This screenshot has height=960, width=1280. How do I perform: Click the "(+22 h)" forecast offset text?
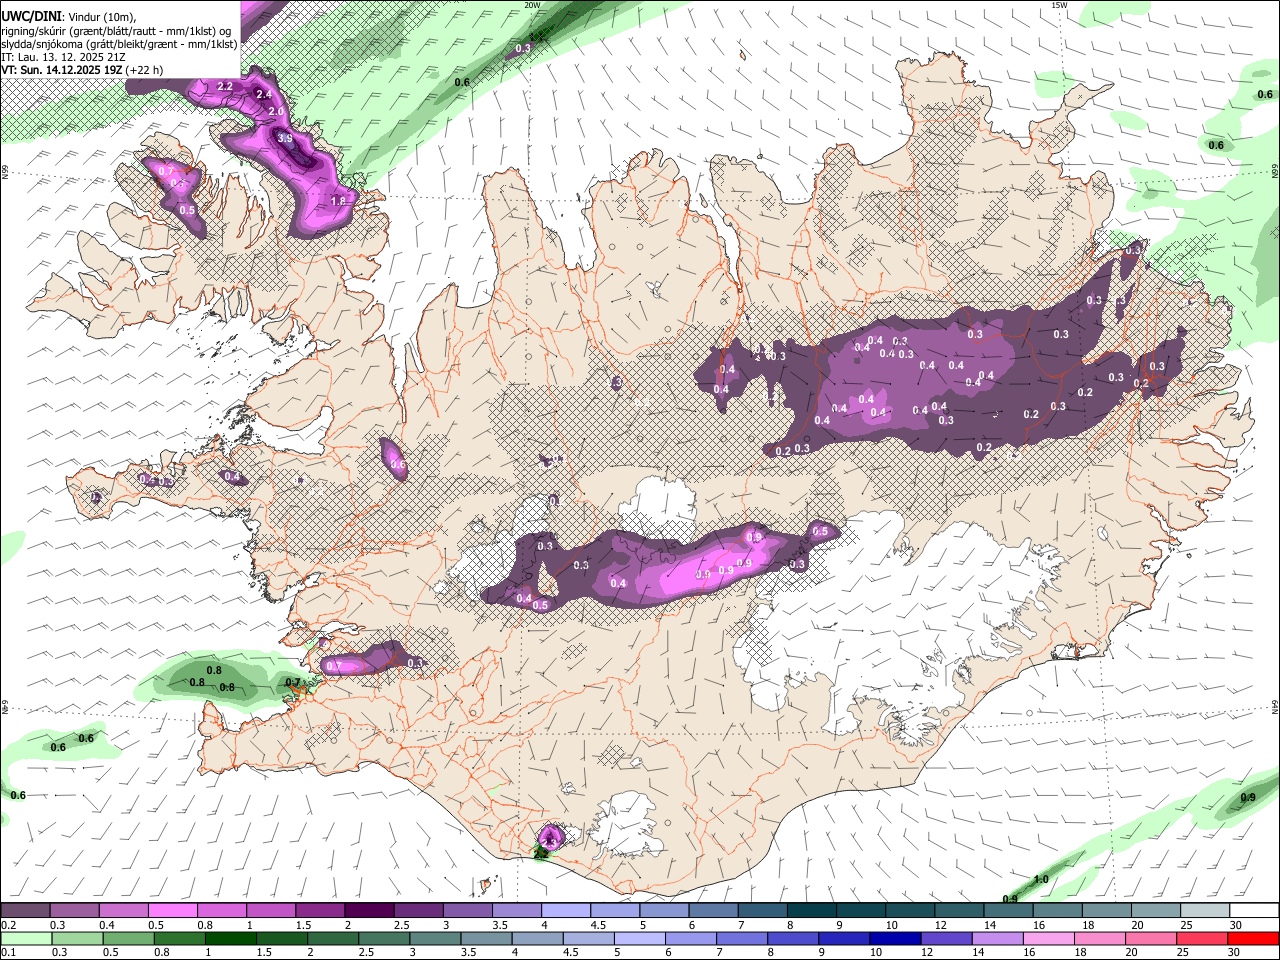tap(145, 70)
